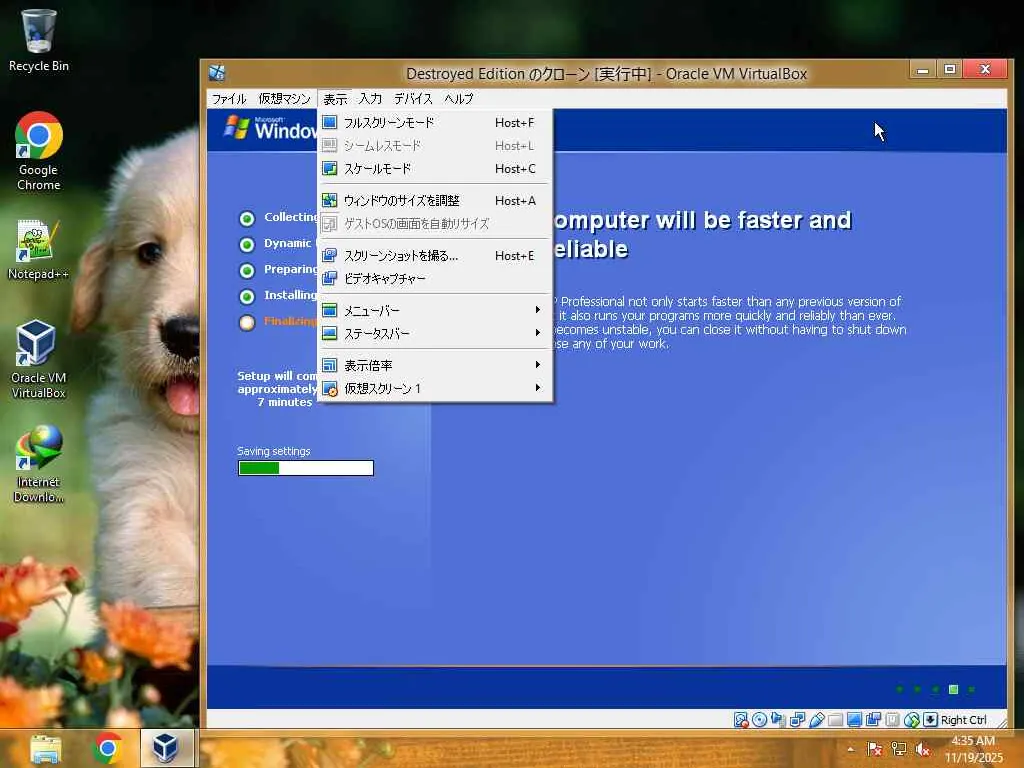Click the menu icon beside フルスクリーンモード
Image resolution: width=1024 pixels, height=768 pixels.
(330, 122)
